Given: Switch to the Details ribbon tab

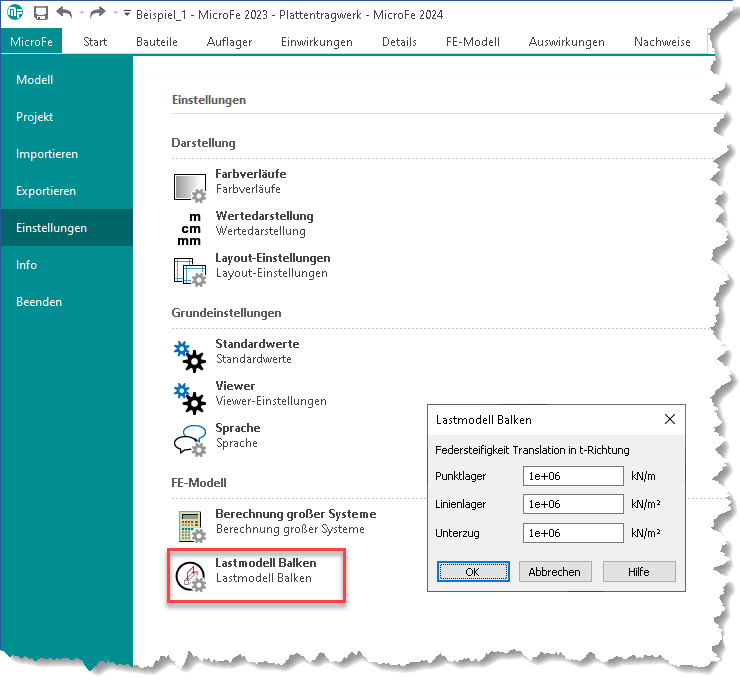Looking at the screenshot, I should pos(399,42).
